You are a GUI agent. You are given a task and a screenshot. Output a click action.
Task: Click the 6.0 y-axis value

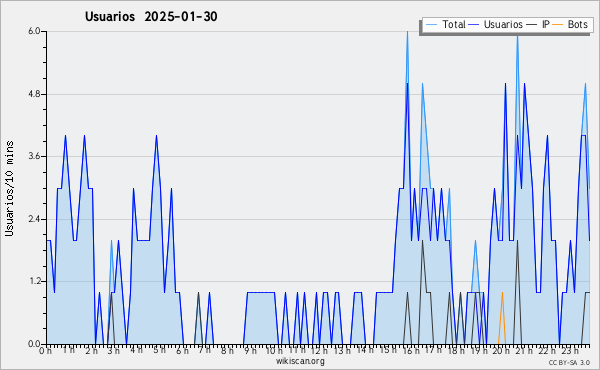point(34,31)
